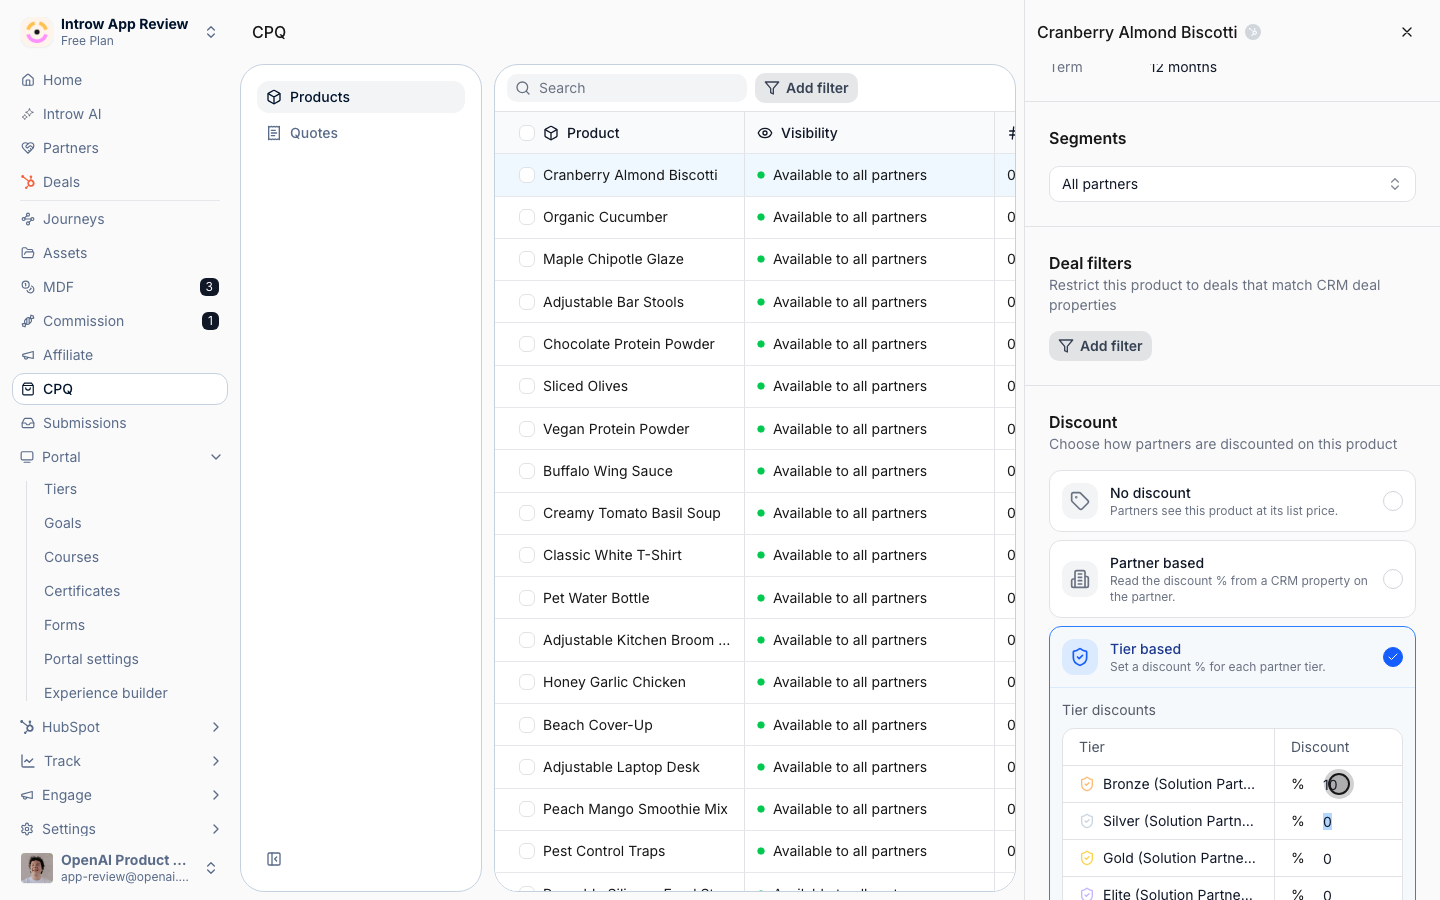This screenshot has width=1440, height=900.
Task: Click the Affiliate megaphone icon
Action: click(x=28, y=355)
